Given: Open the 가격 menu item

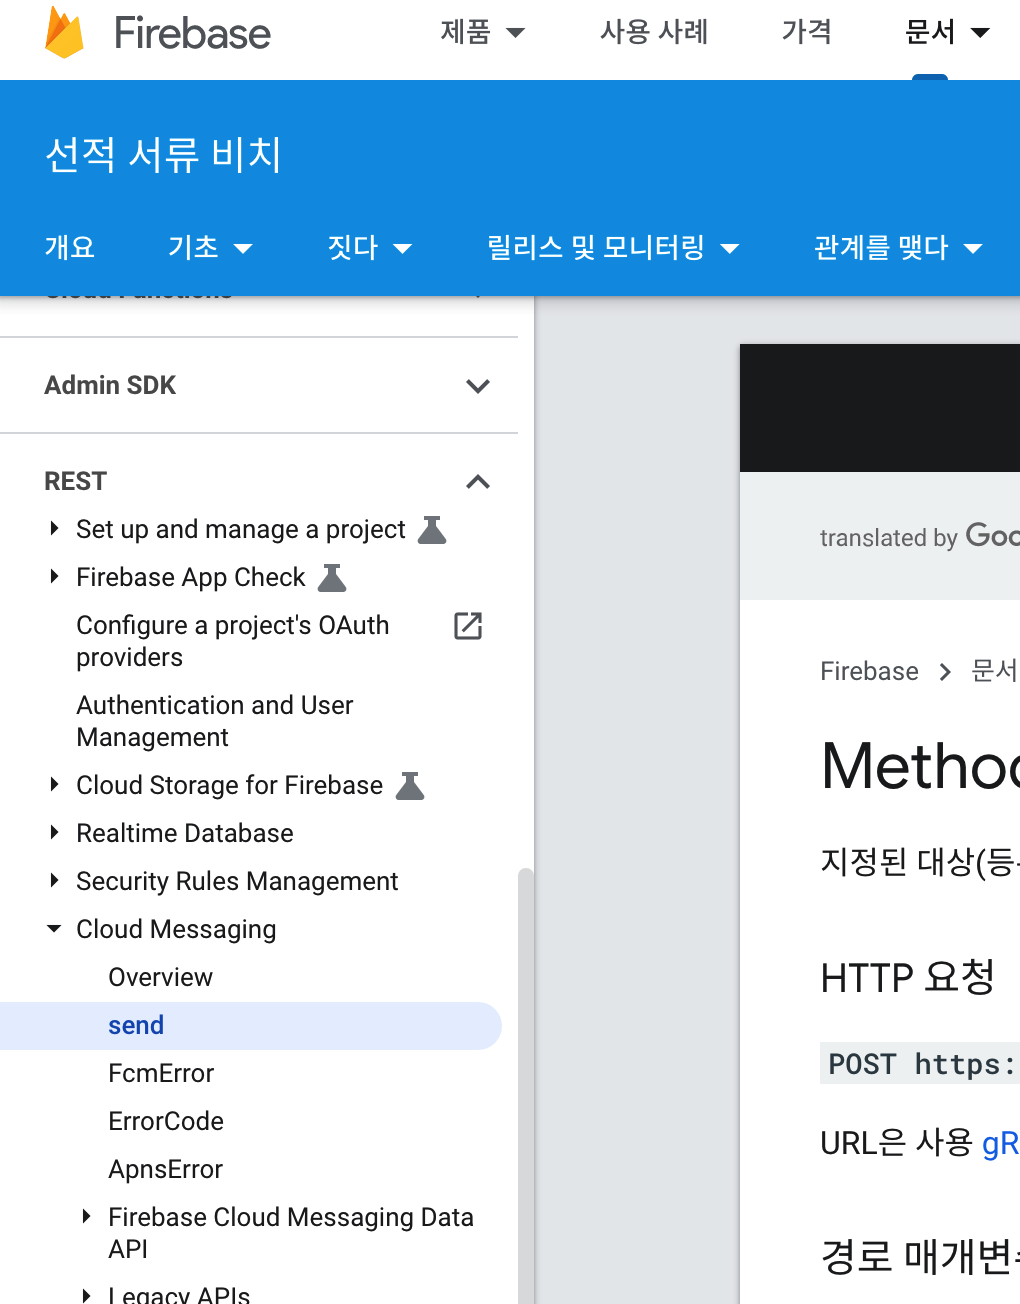Looking at the screenshot, I should (806, 32).
